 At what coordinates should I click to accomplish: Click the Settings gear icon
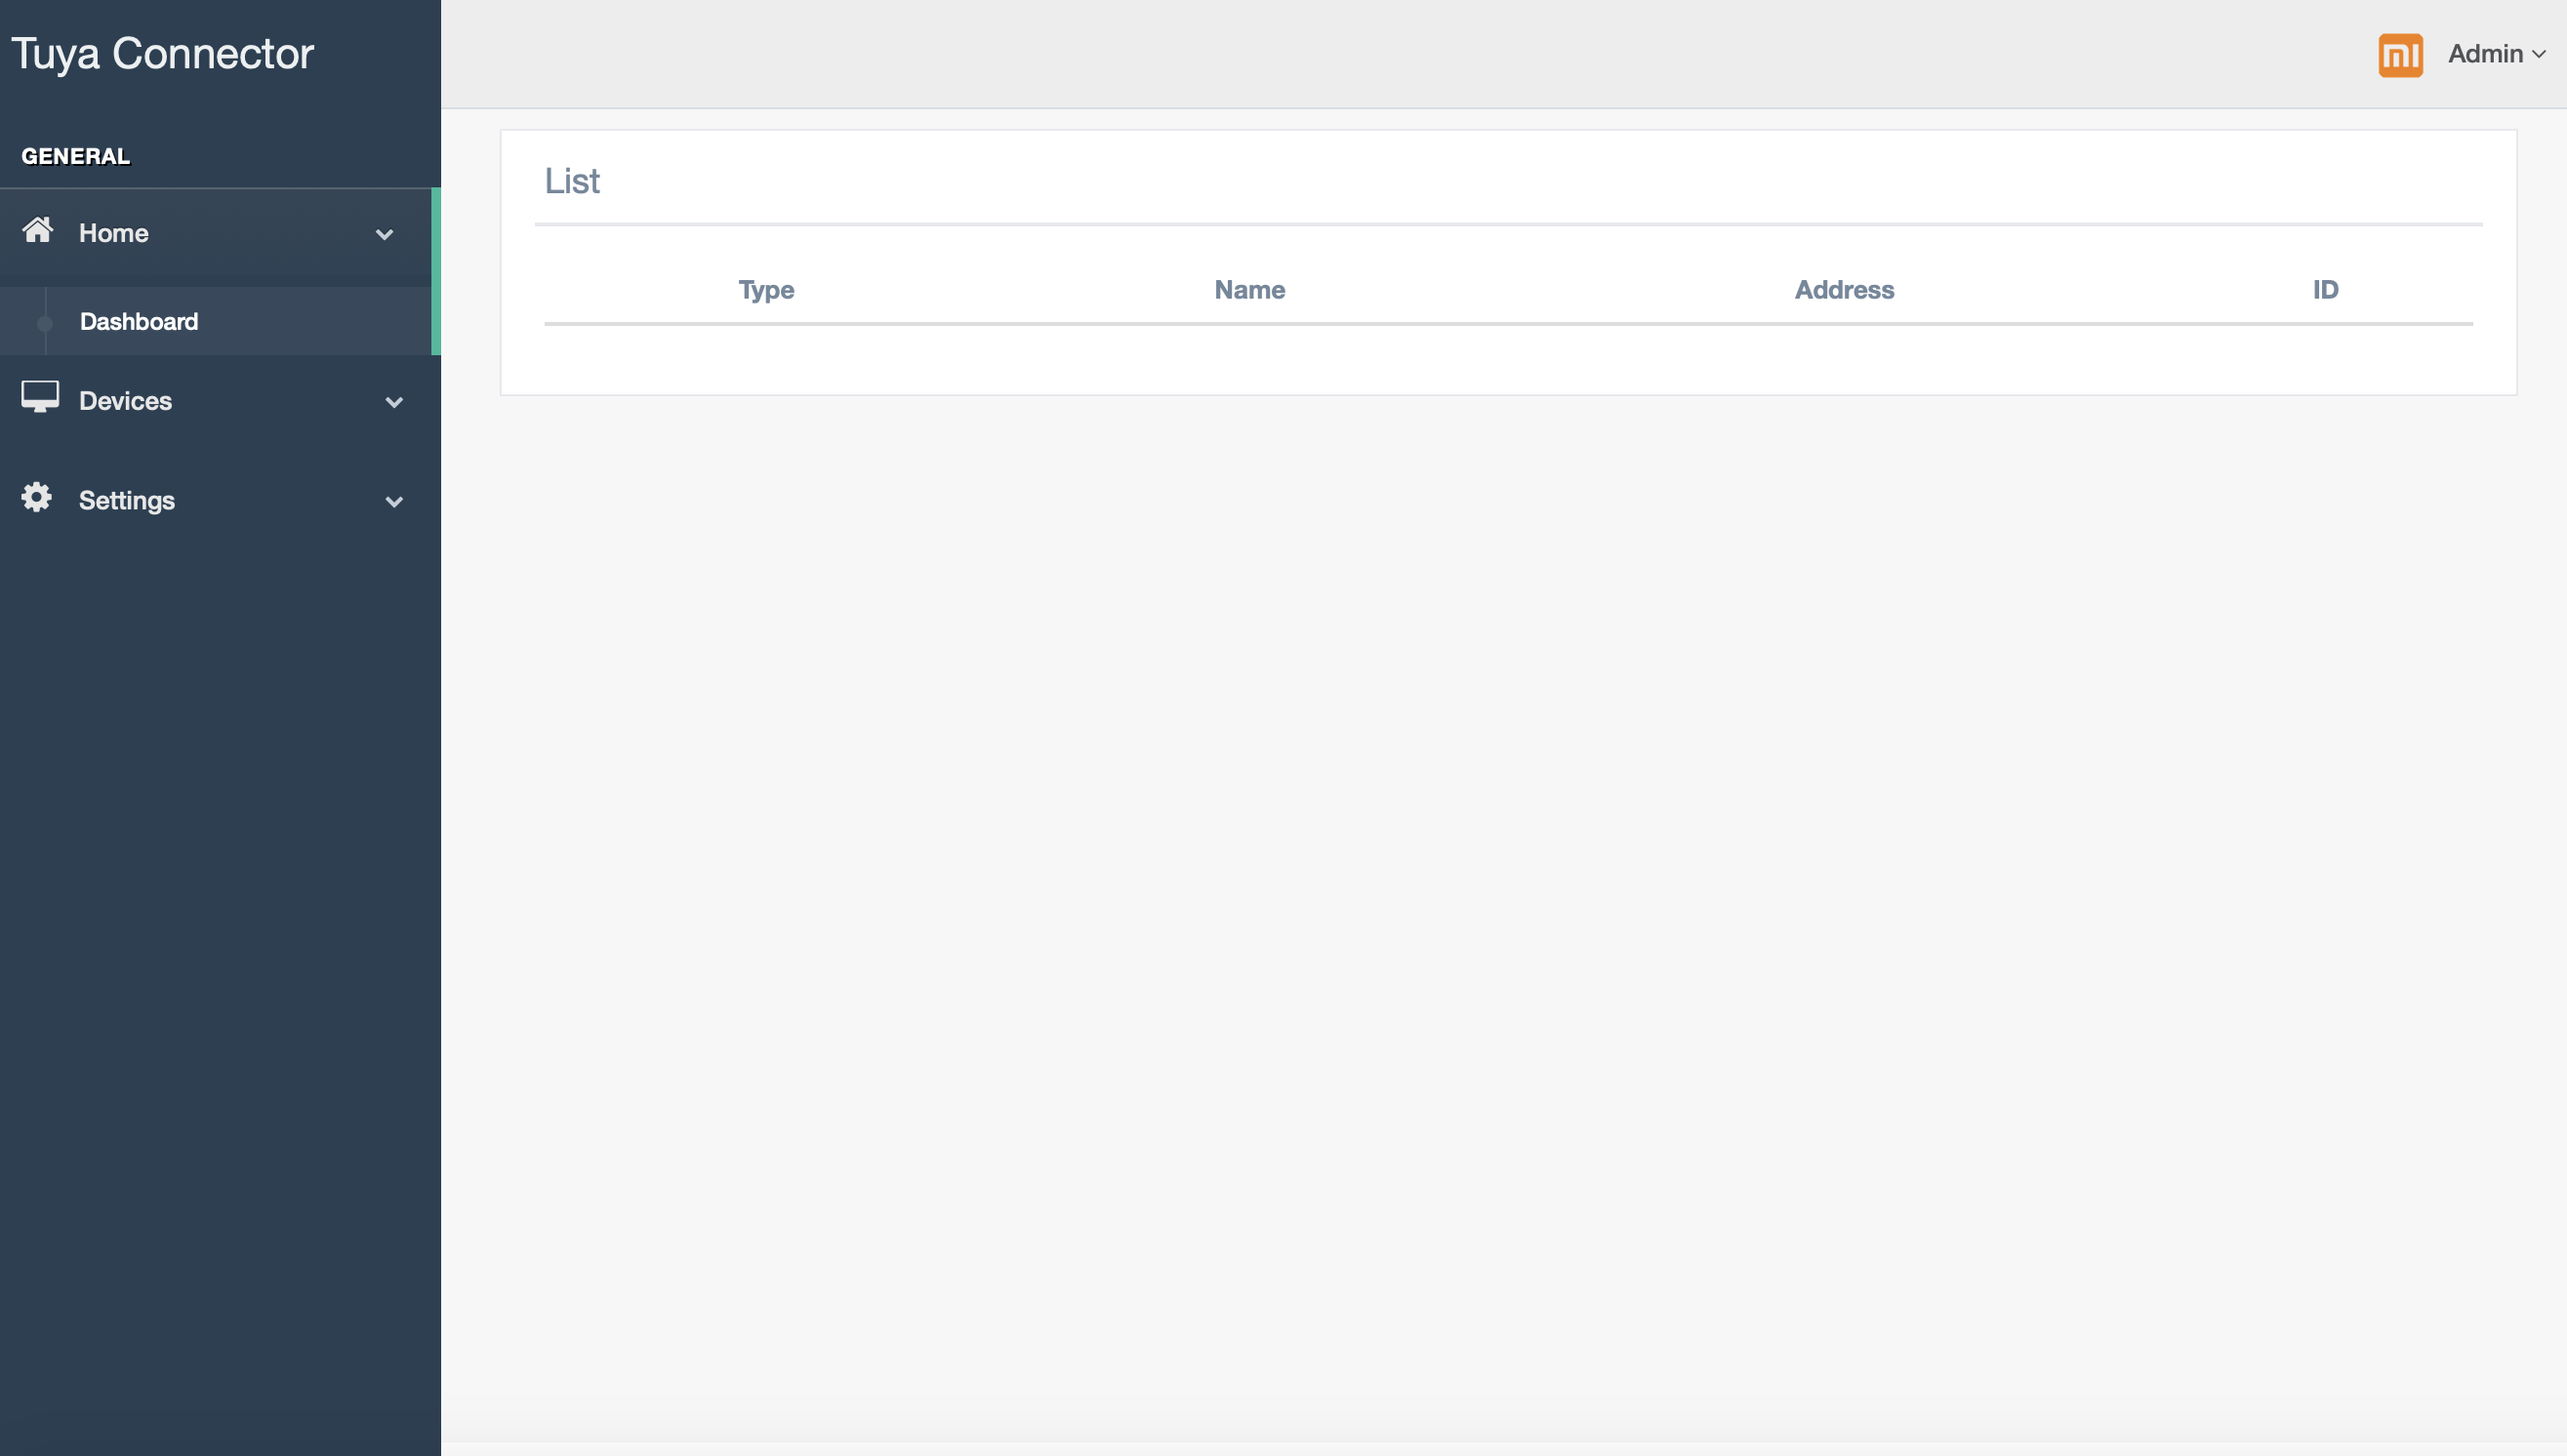pyautogui.click(x=37, y=497)
